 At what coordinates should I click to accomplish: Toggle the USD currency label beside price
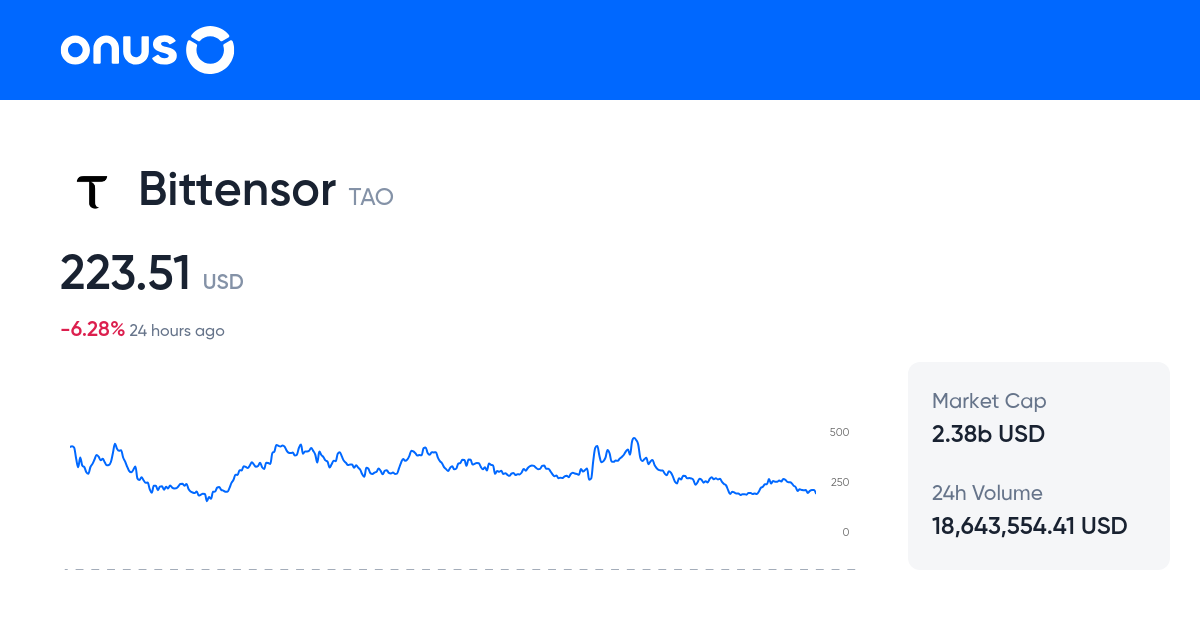[x=222, y=282]
